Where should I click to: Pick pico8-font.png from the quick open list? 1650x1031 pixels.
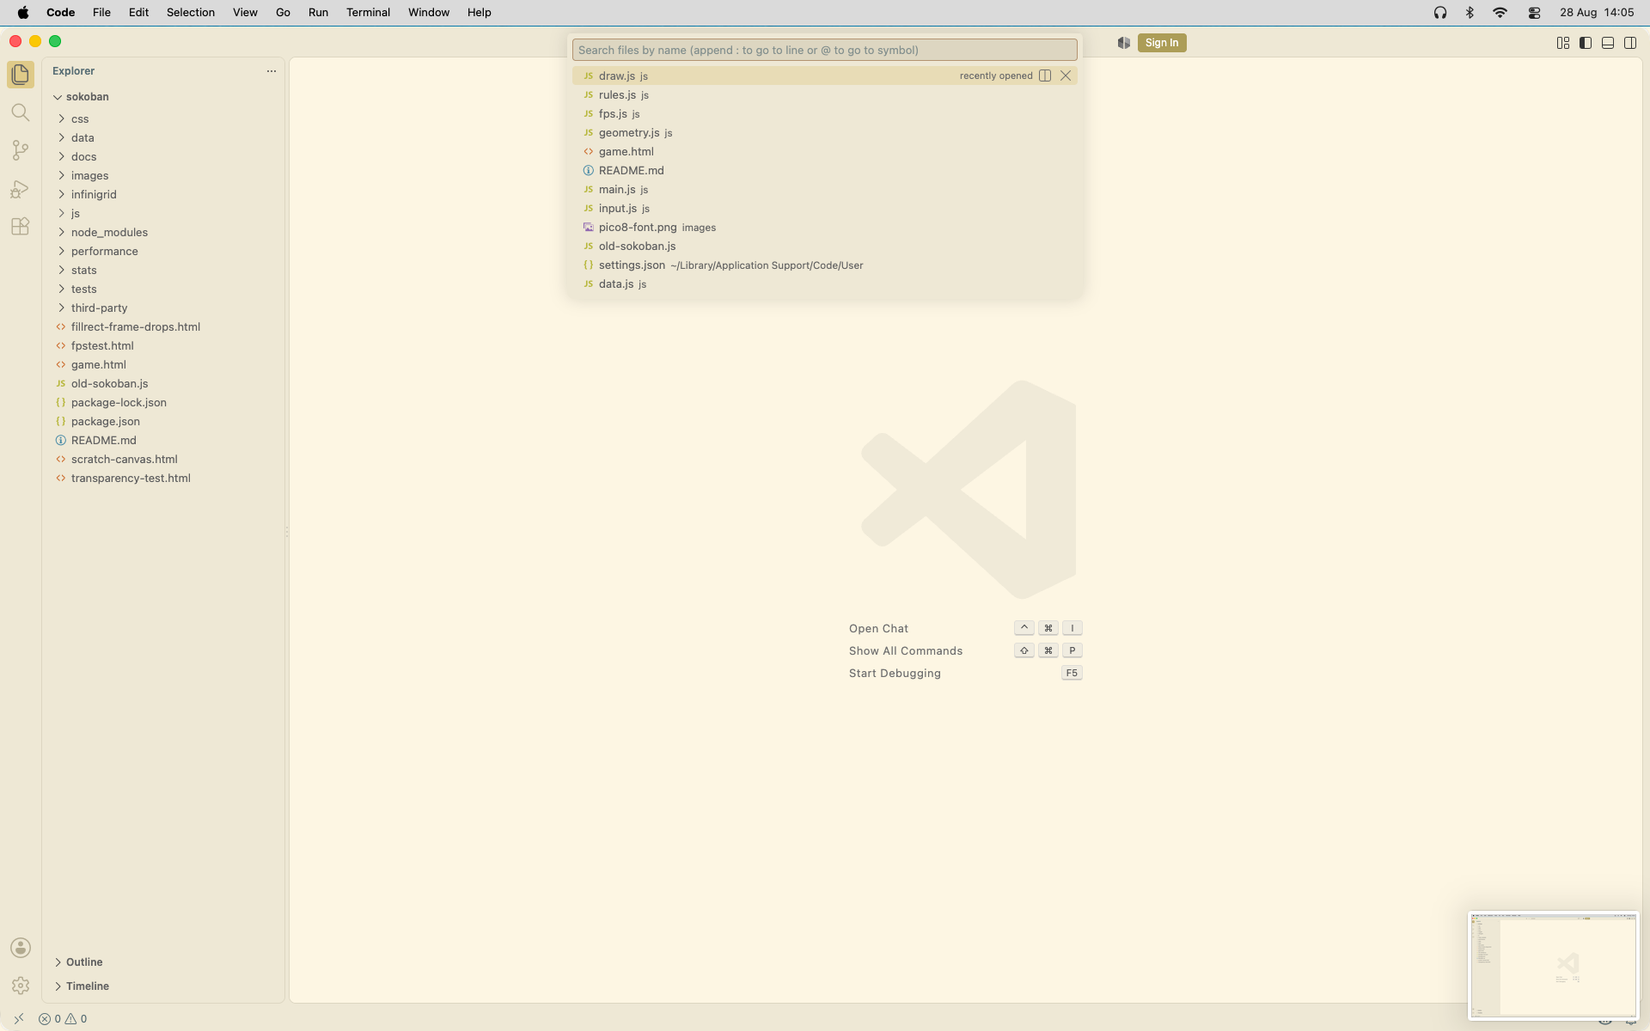(x=825, y=227)
